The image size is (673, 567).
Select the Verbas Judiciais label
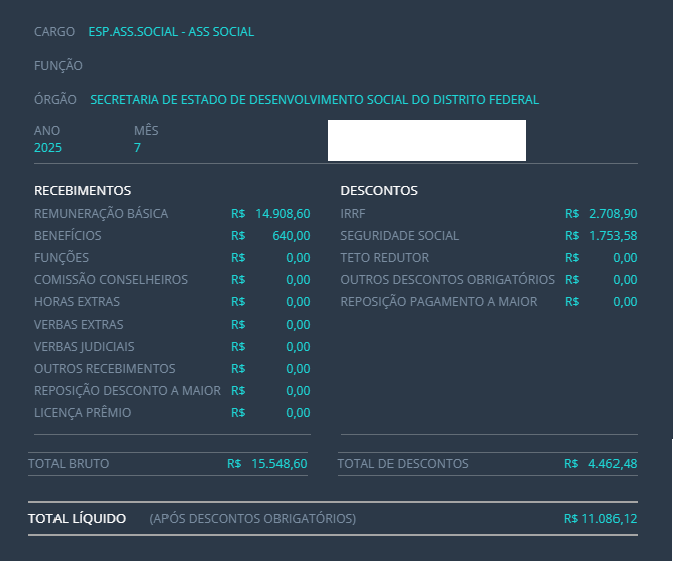coord(85,346)
